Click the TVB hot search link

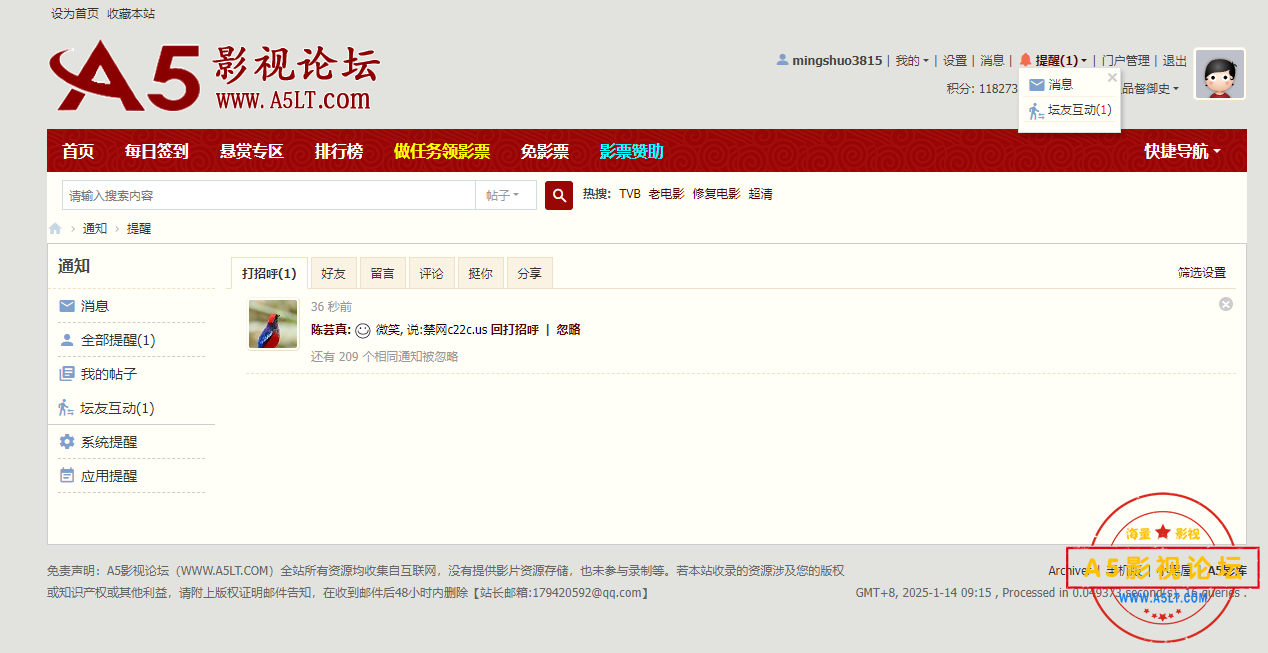click(630, 194)
